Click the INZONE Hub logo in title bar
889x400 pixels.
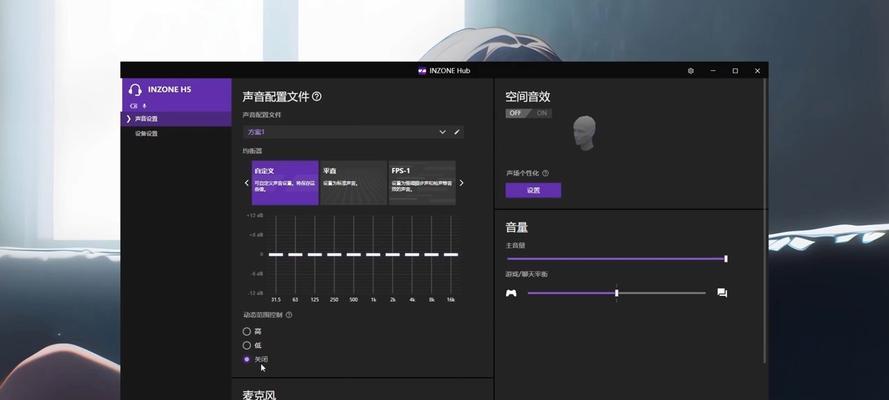point(422,71)
